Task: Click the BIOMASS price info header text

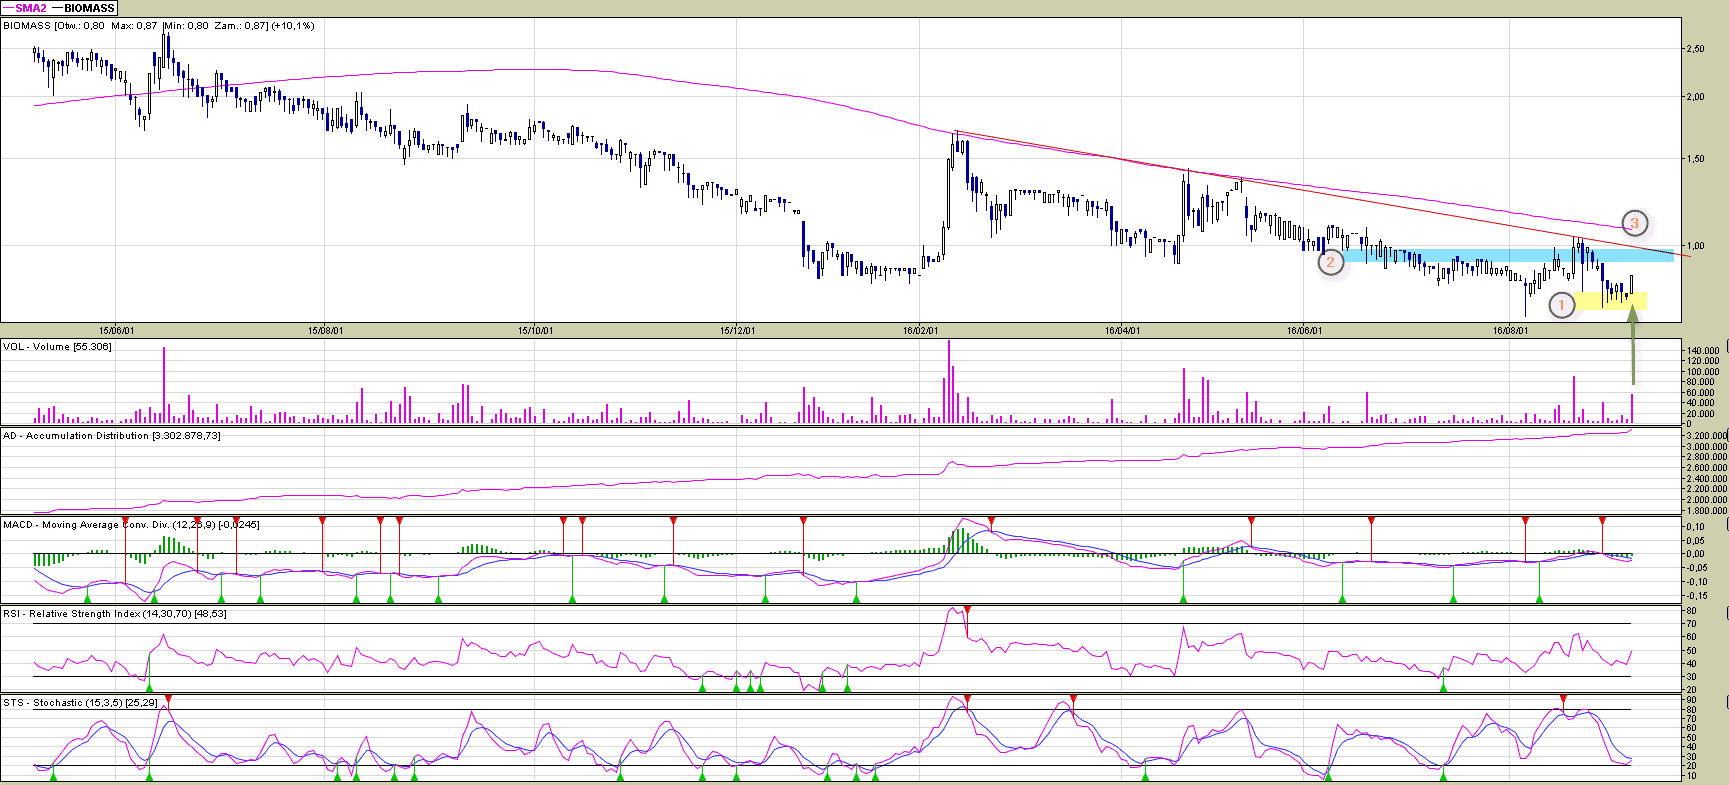Action: click(158, 26)
